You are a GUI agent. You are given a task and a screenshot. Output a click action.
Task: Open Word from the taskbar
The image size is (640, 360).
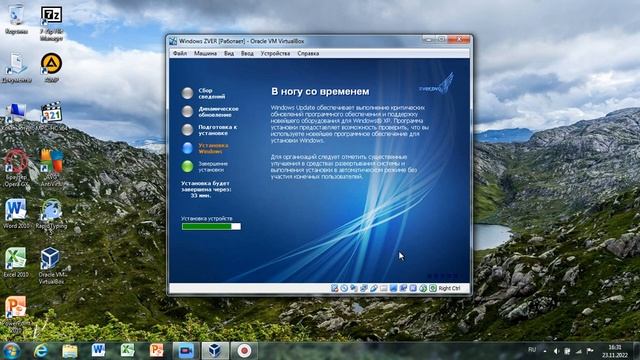pyautogui.click(x=98, y=351)
